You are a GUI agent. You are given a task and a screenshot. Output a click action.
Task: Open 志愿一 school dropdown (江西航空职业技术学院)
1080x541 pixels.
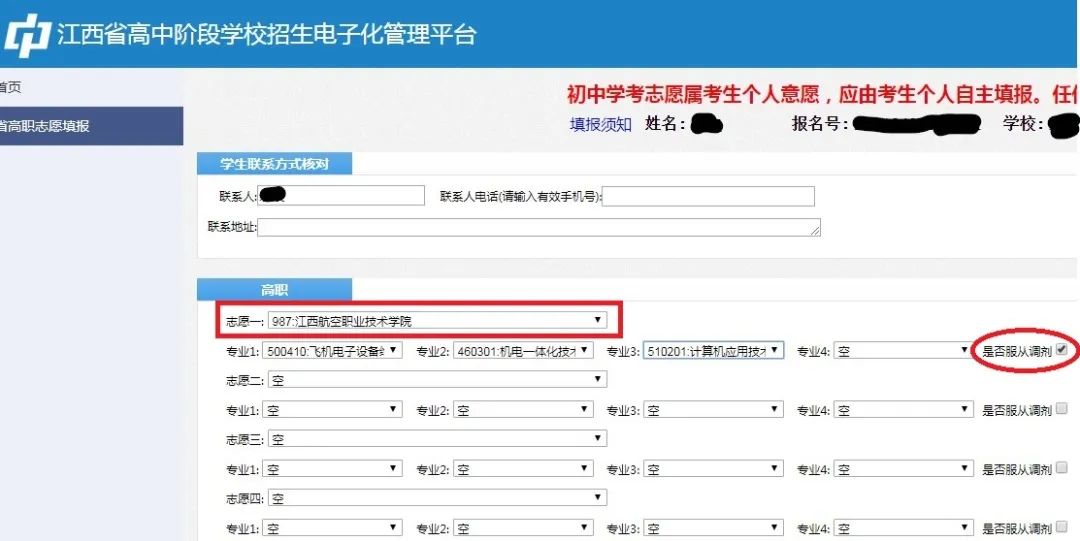[437, 321]
